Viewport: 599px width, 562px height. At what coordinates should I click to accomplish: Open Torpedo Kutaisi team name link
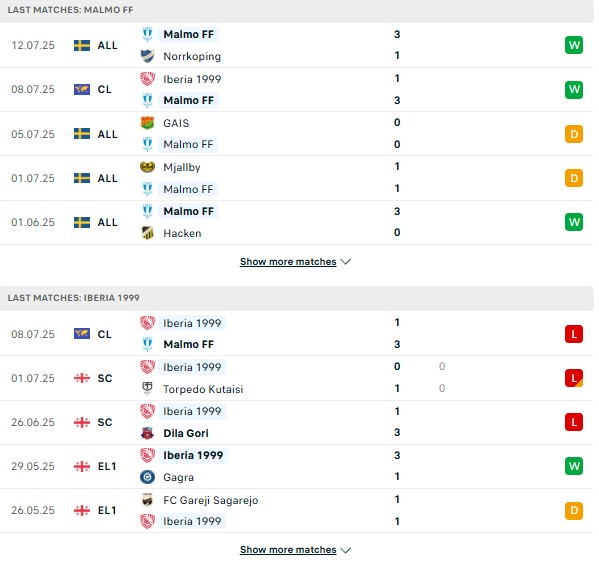pos(203,389)
